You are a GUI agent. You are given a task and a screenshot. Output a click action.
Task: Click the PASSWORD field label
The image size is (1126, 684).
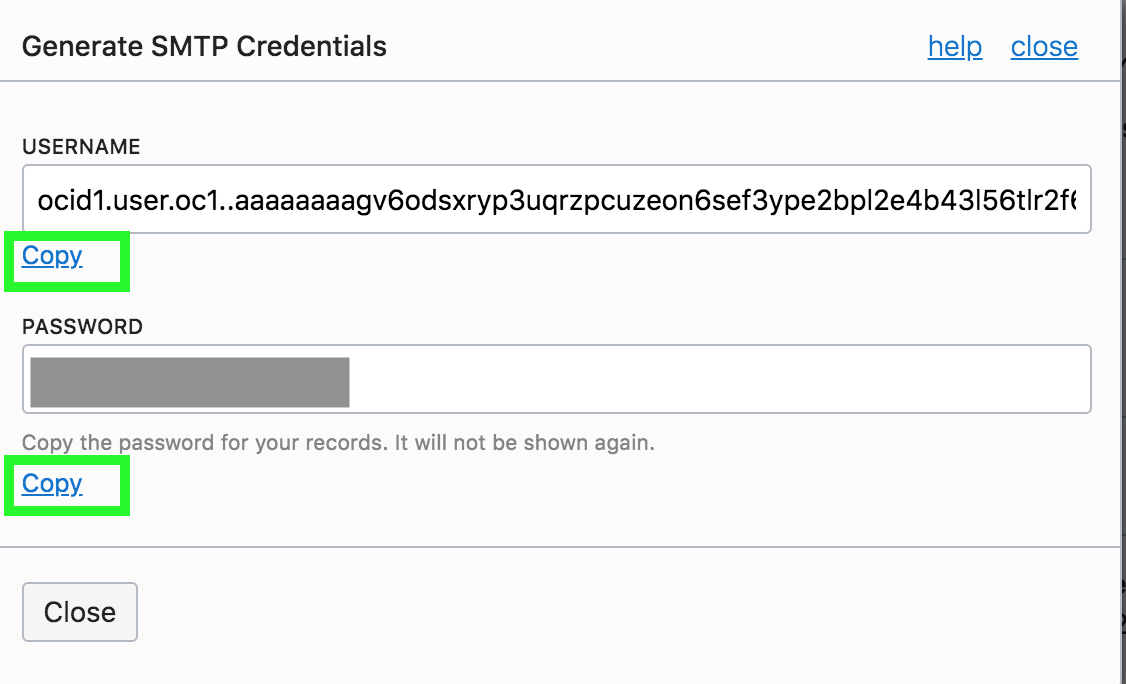[82, 327]
